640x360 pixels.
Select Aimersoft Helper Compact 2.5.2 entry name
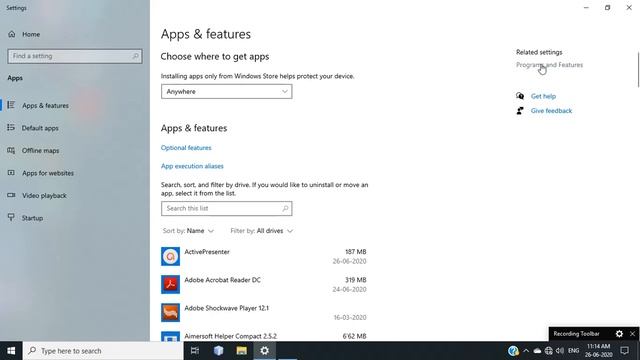231,336
